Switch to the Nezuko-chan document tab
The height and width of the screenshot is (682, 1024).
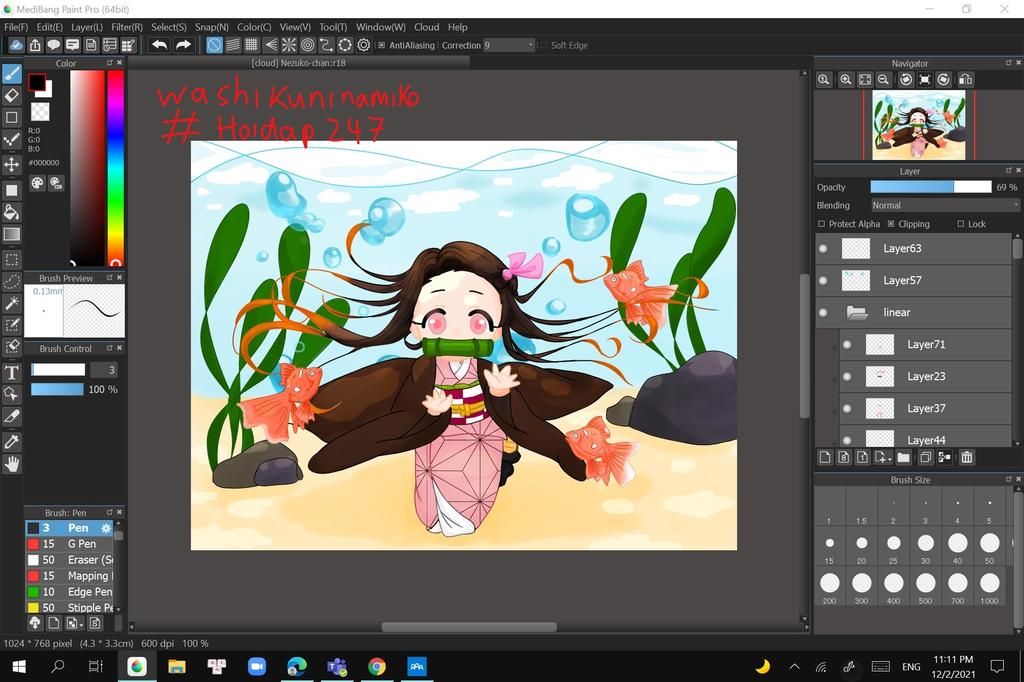(x=298, y=63)
